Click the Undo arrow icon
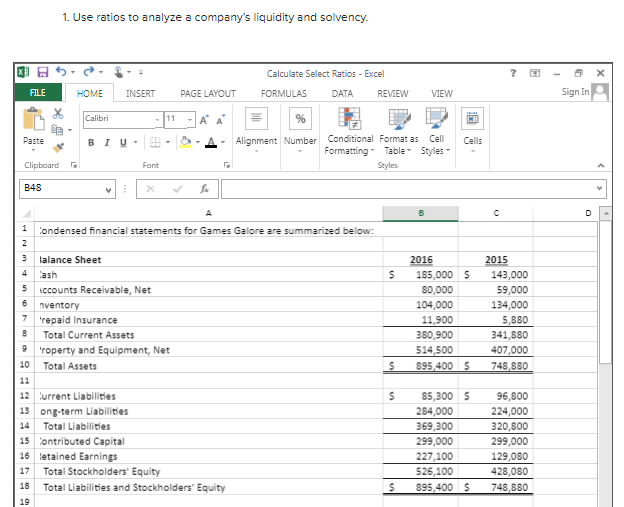Image resolution: width=624 pixels, height=507 pixels. point(61,72)
